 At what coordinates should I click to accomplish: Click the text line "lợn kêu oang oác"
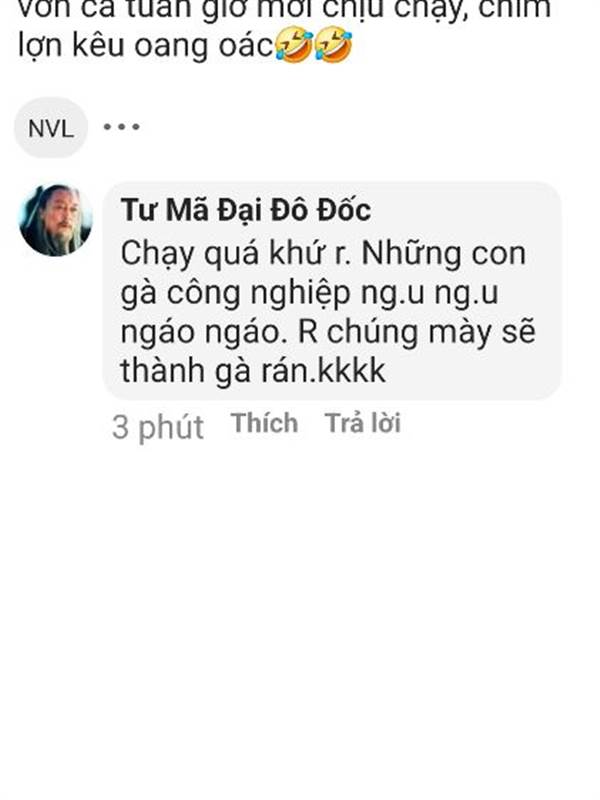pyautogui.click(x=146, y=46)
